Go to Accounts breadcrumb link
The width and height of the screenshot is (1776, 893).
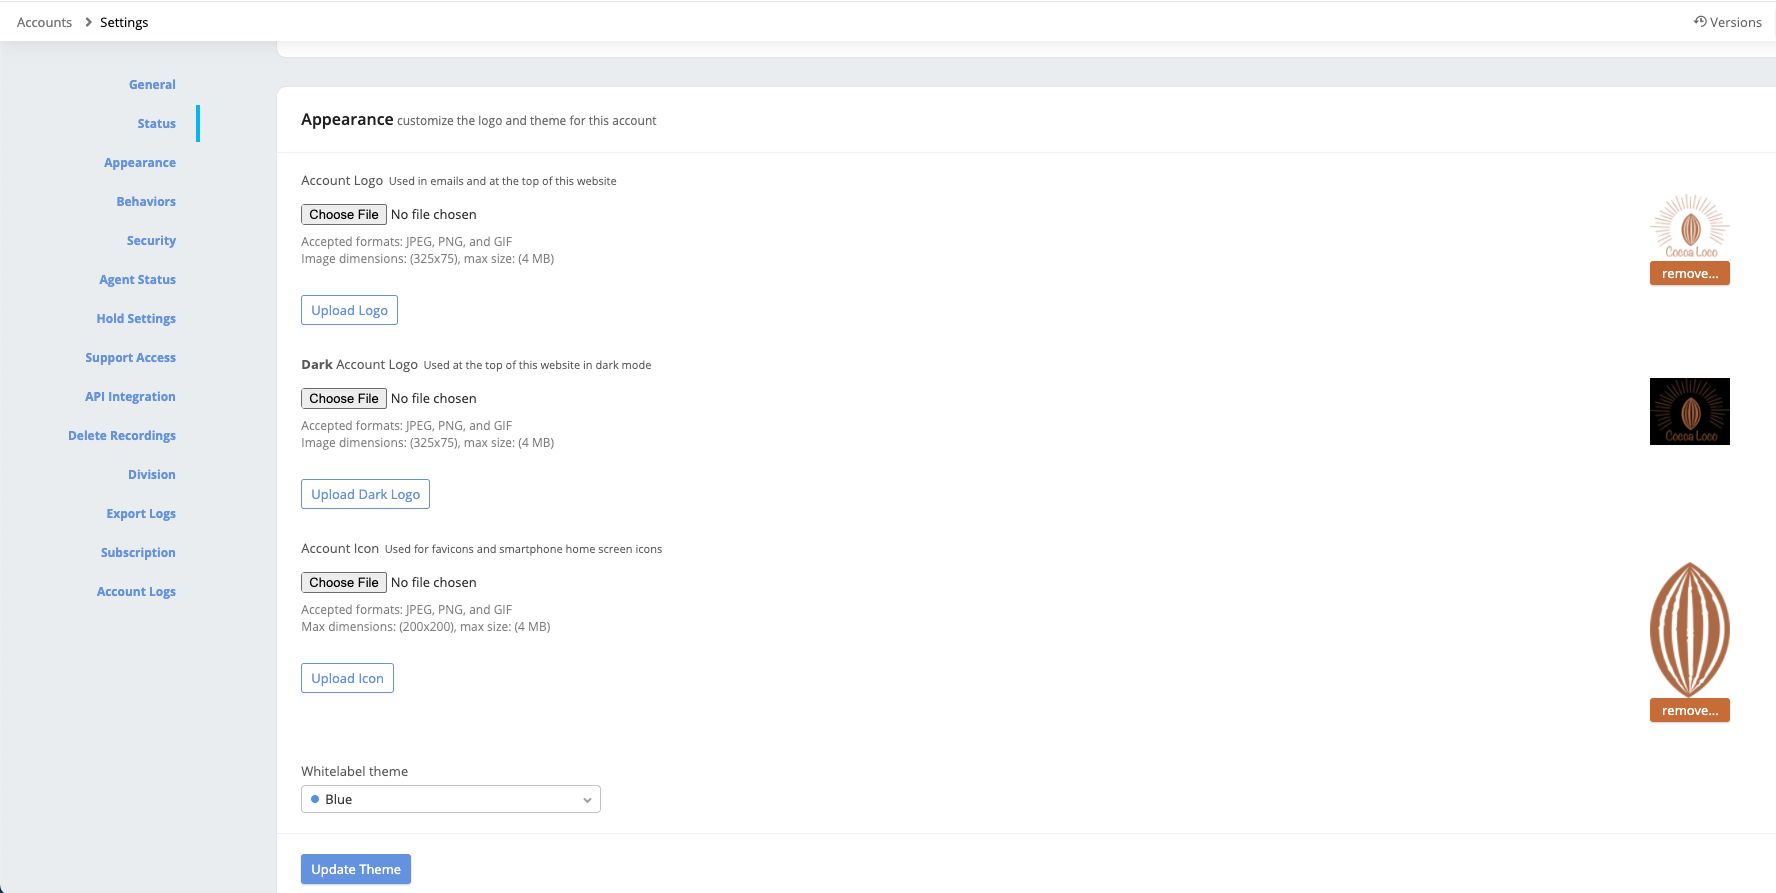click(x=44, y=22)
